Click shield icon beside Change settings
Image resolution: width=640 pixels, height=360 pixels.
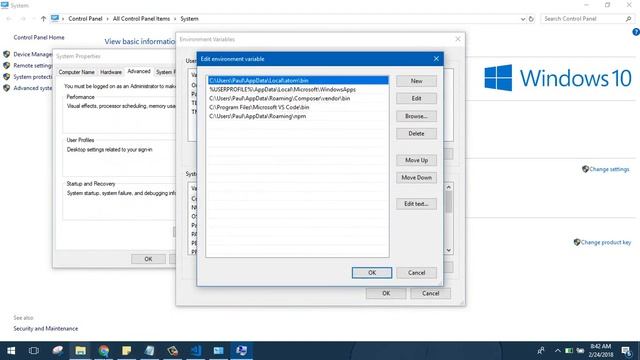[585, 169]
